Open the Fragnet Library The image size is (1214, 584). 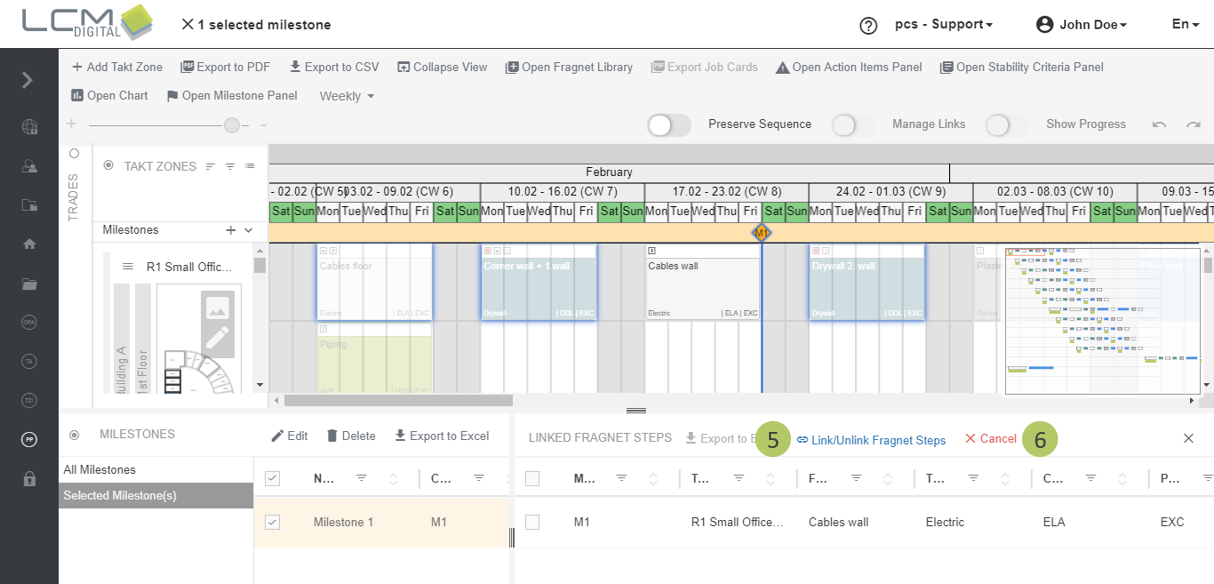[568, 67]
